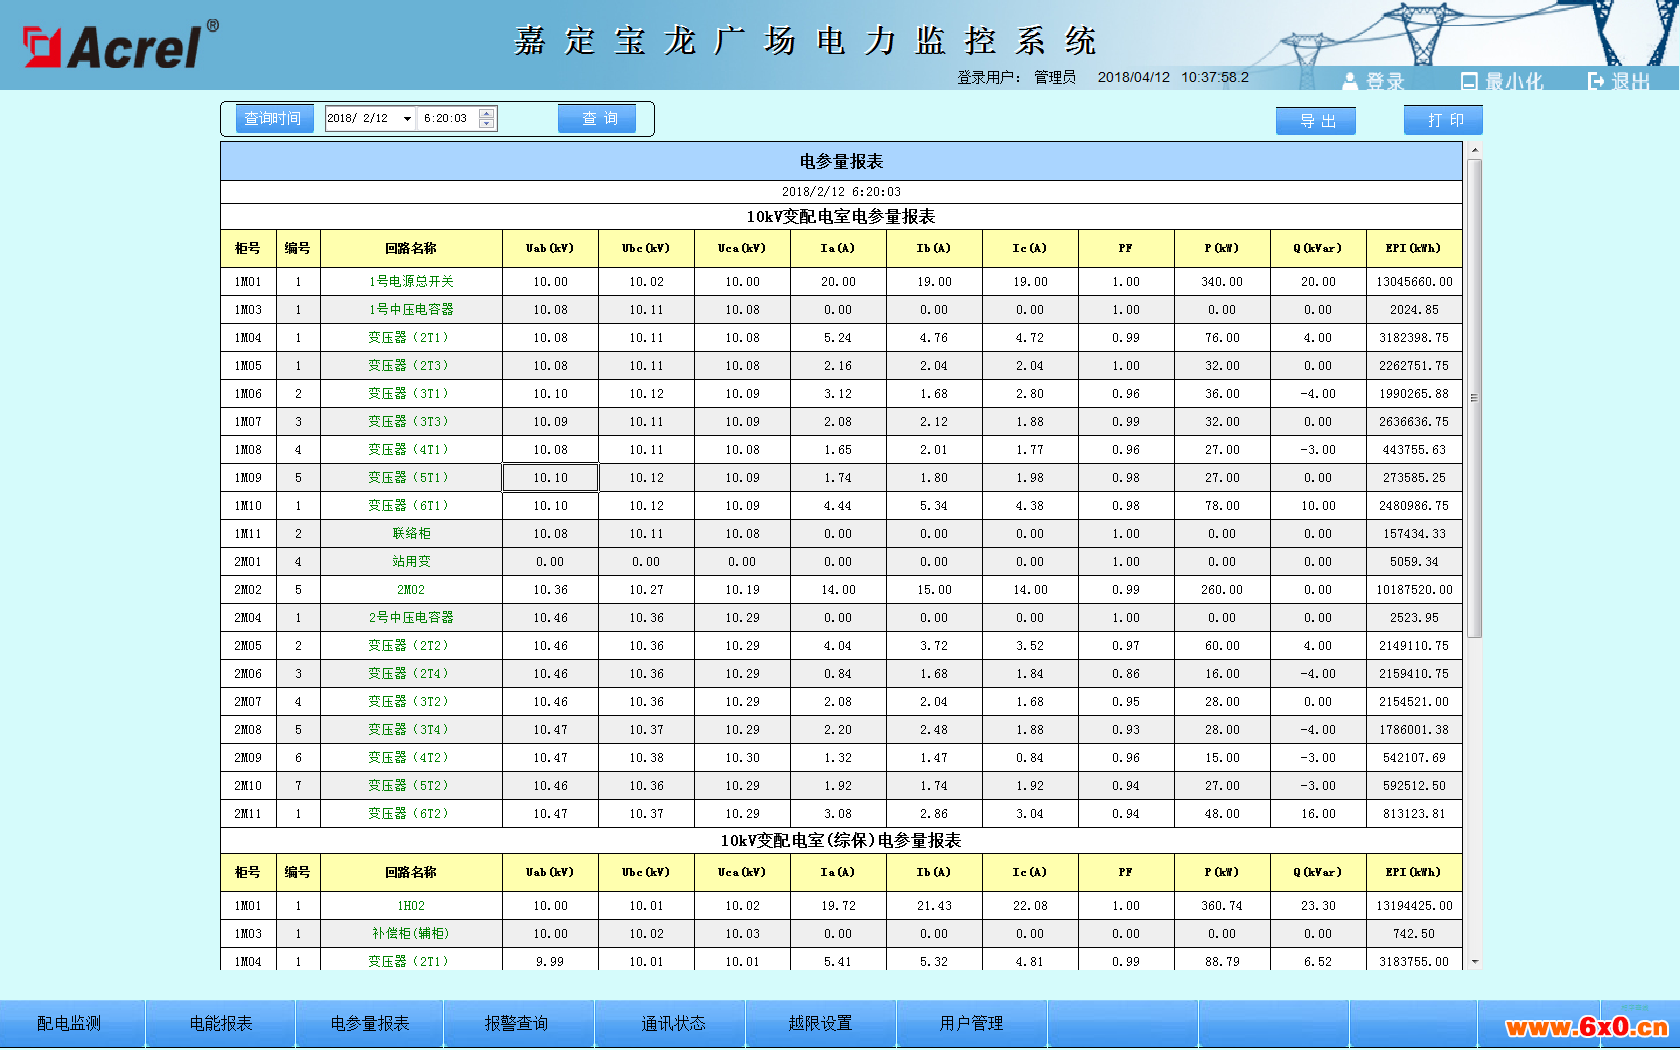Select circuit name 2M02
This screenshot has width=1680, height=1050.
pos(411,590)
